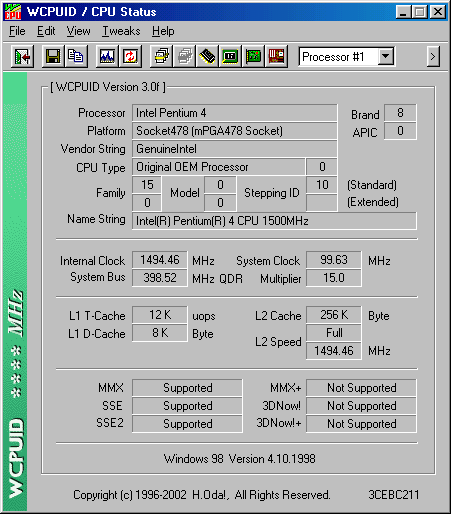
Task: Click the Vendor String GenuineIntel field
Action: point(235,149)
